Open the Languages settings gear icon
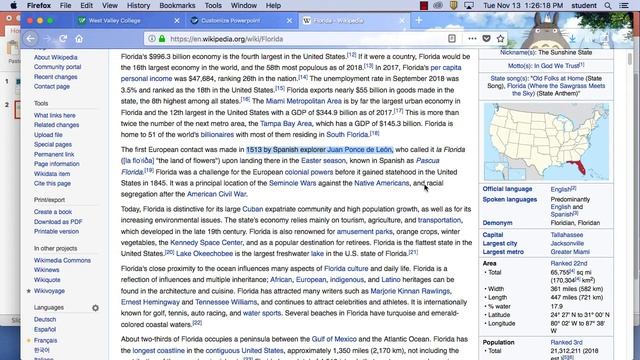This screenshot has width=640, height=360. 96,308
